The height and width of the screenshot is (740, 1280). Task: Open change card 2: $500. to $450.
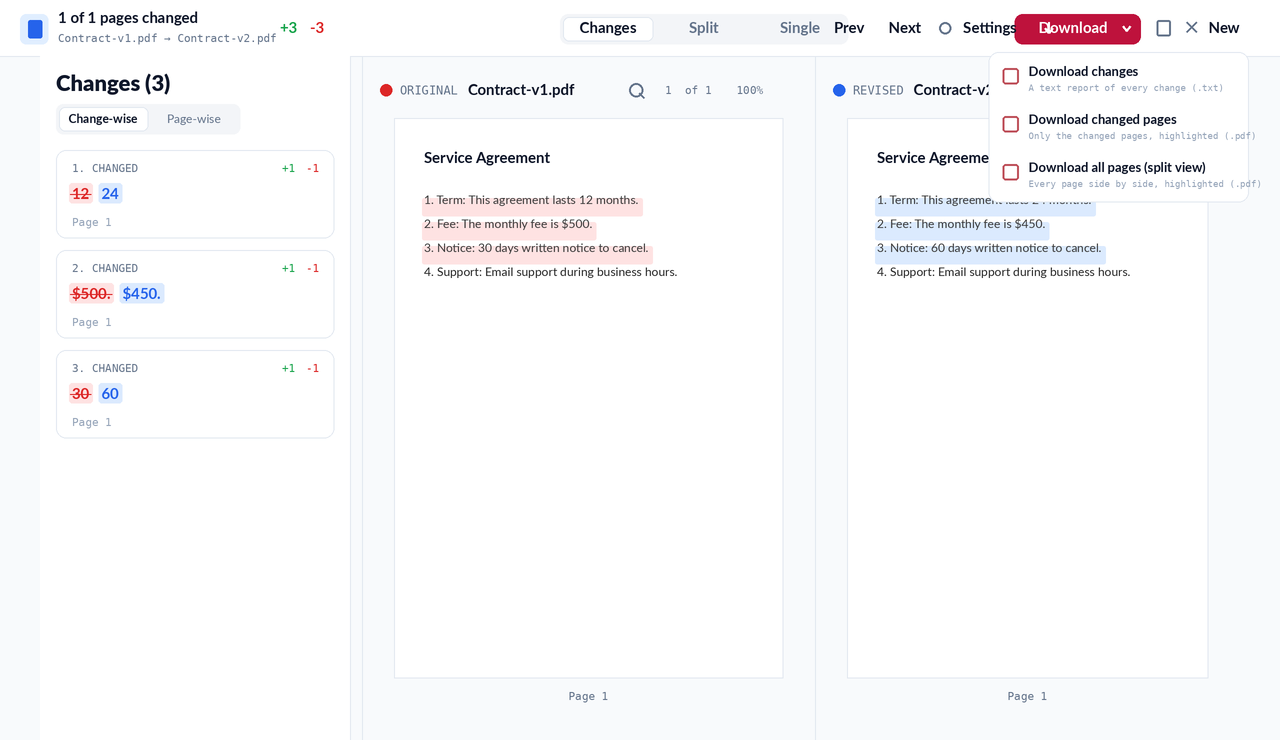coord(195,294)
